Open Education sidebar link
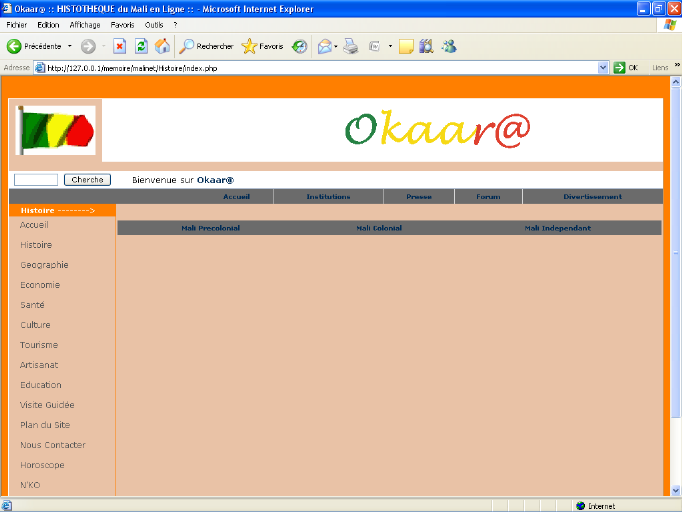This screenshot has height=512, width=682. (41, 385)
